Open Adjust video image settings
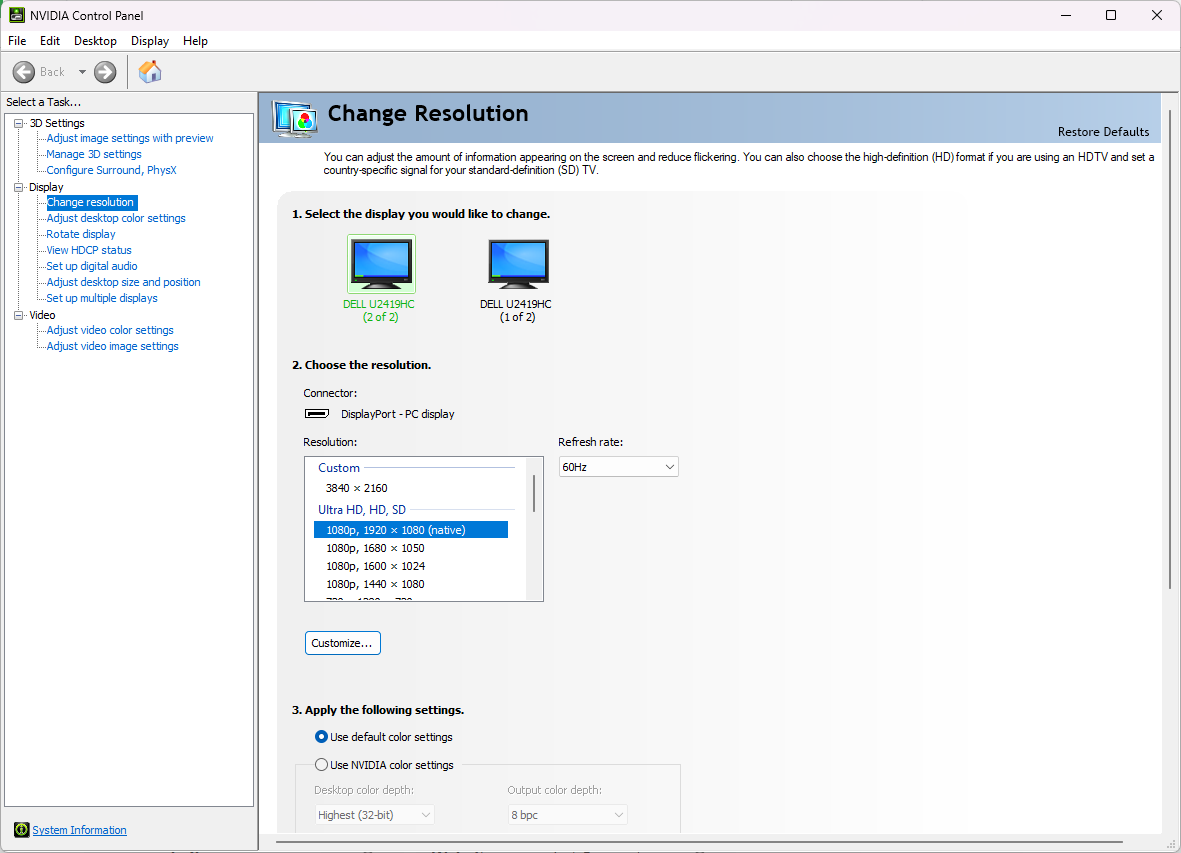This screenshot has width=1181, height=853. click(112, 346)
